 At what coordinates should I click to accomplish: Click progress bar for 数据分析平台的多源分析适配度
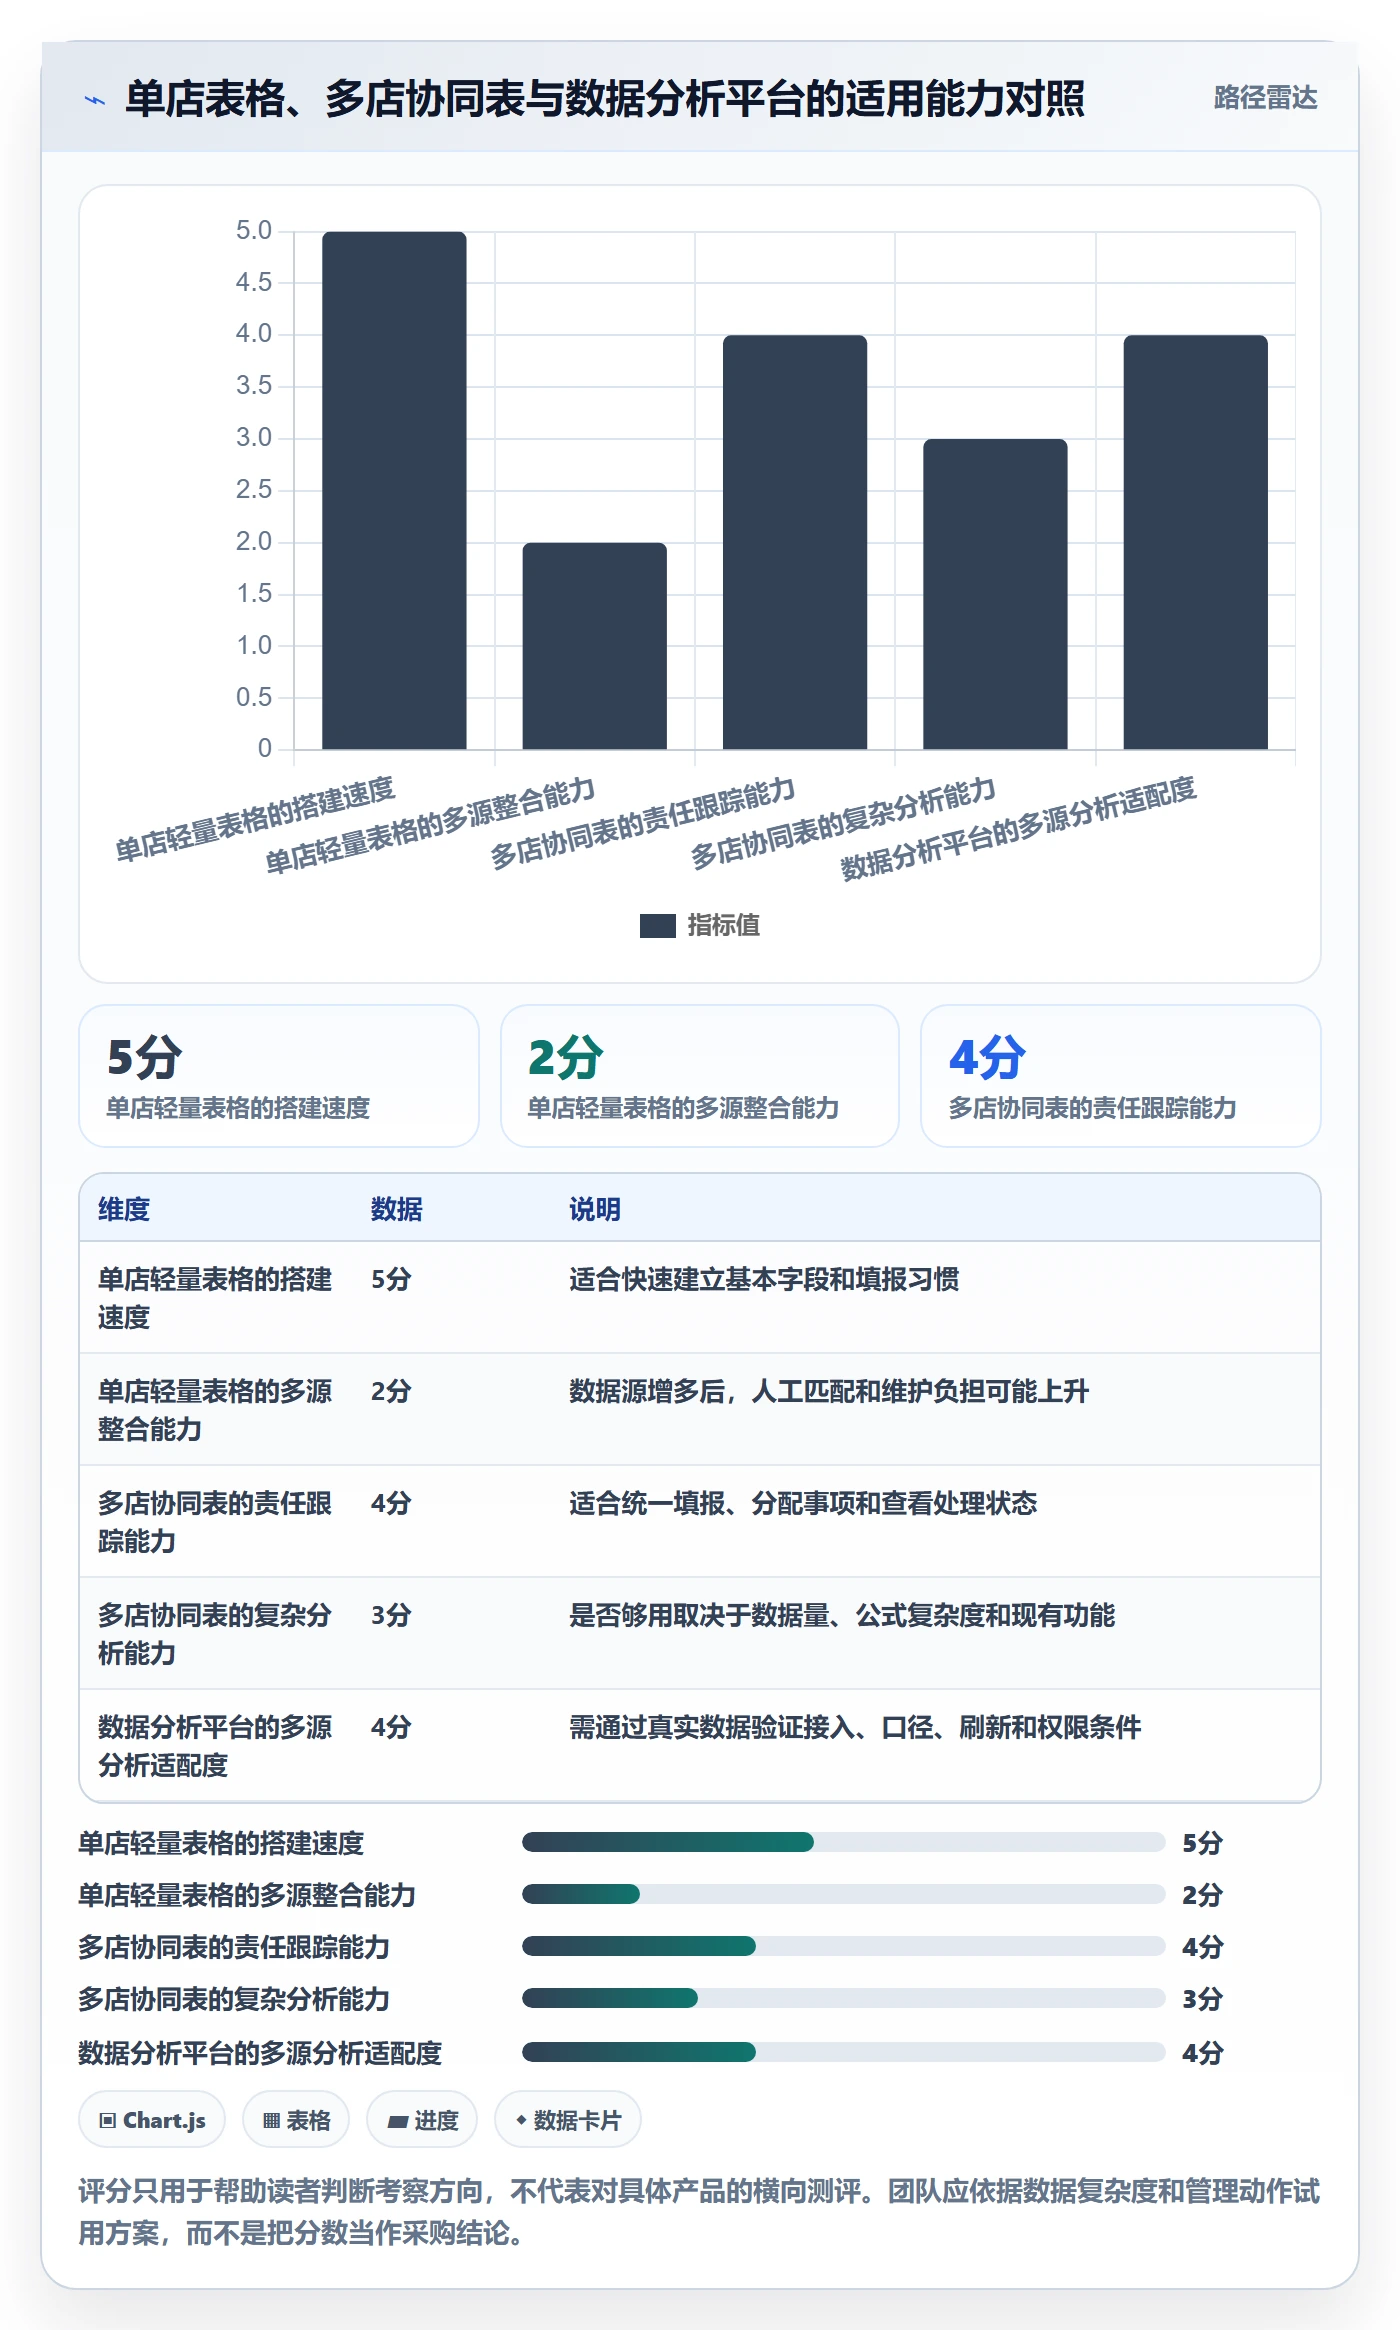pos(843,2052)
